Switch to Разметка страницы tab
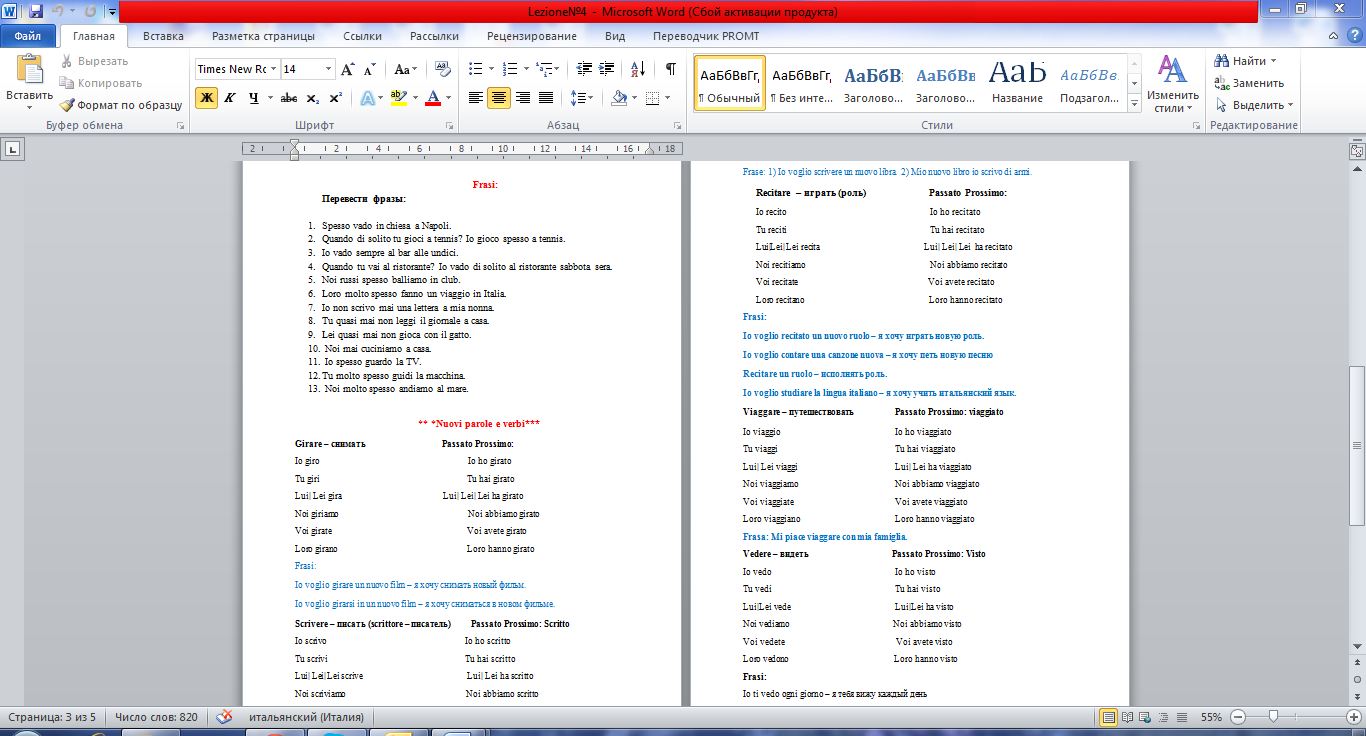 pos(263,36)
